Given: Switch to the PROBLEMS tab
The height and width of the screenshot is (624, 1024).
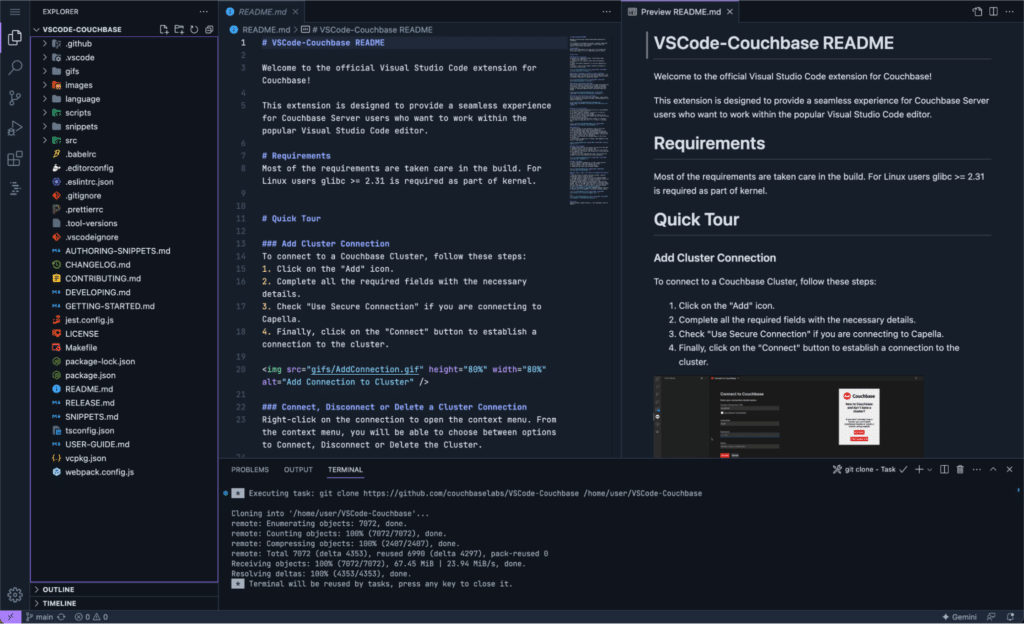Looking at the screenshot, I should pyautogui.click(x=250, y=469).
